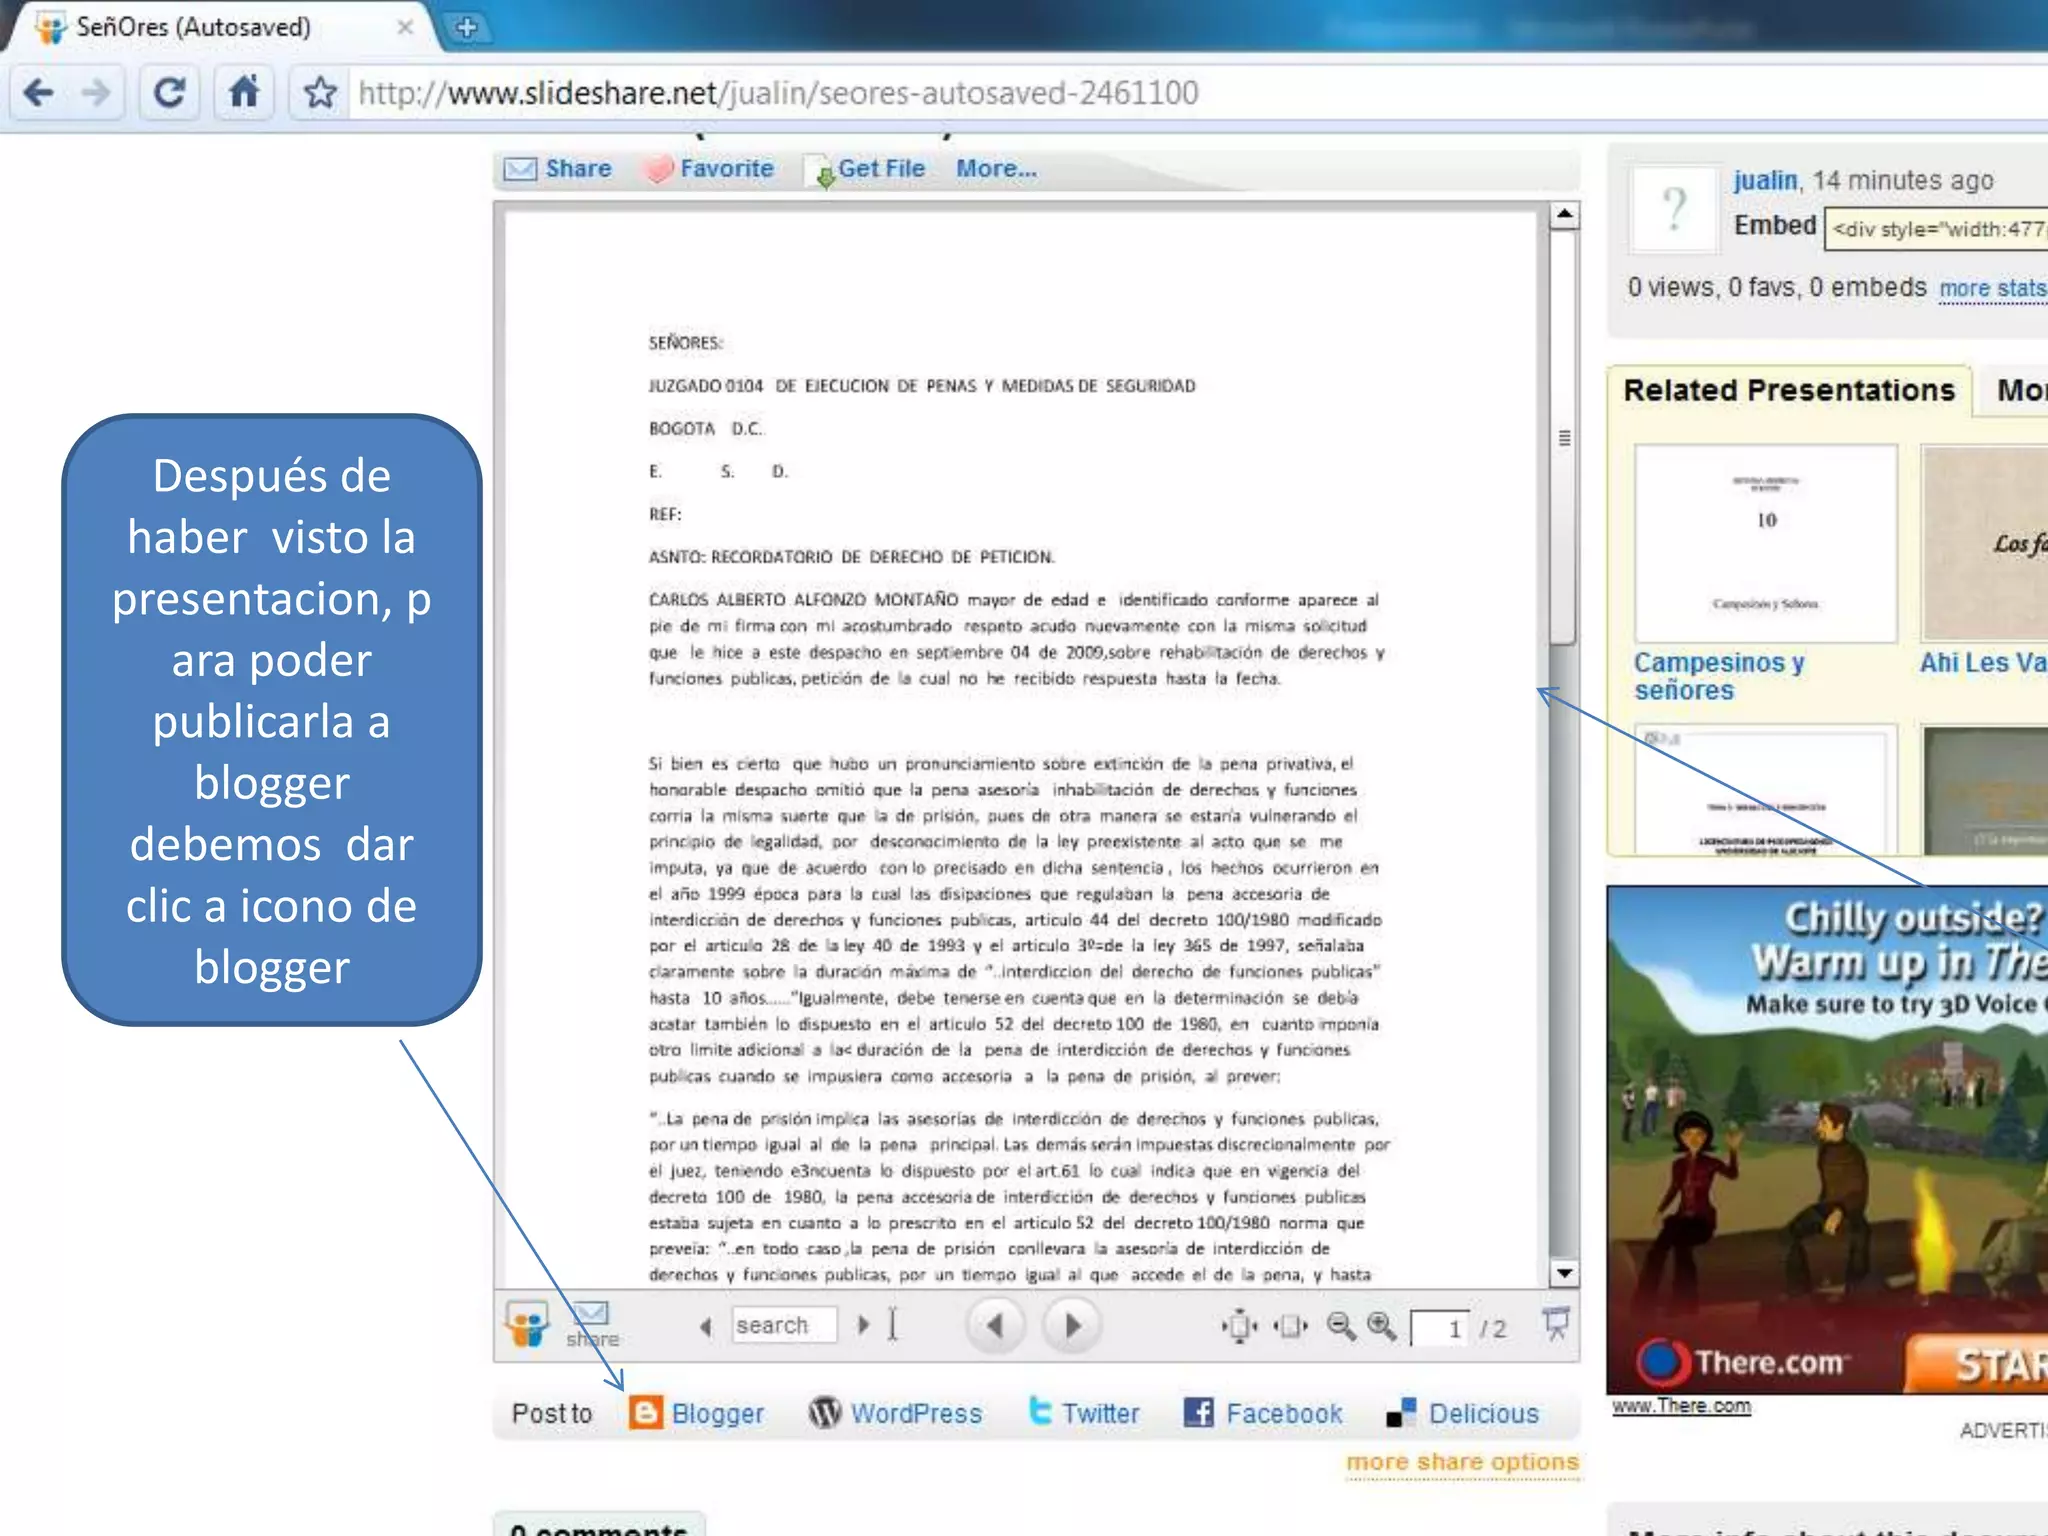This screenshot has height=1536, width=2048.
Task: Bookmark page with the star icon
Action: coord(320,93)
